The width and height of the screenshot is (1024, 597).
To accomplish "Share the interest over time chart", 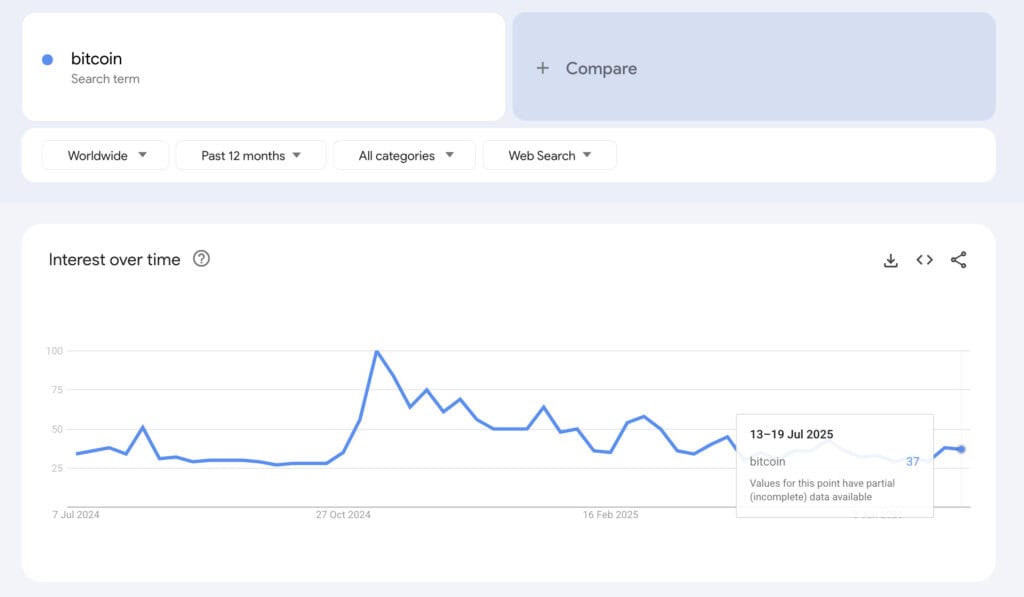I will [x=958, y=260].
